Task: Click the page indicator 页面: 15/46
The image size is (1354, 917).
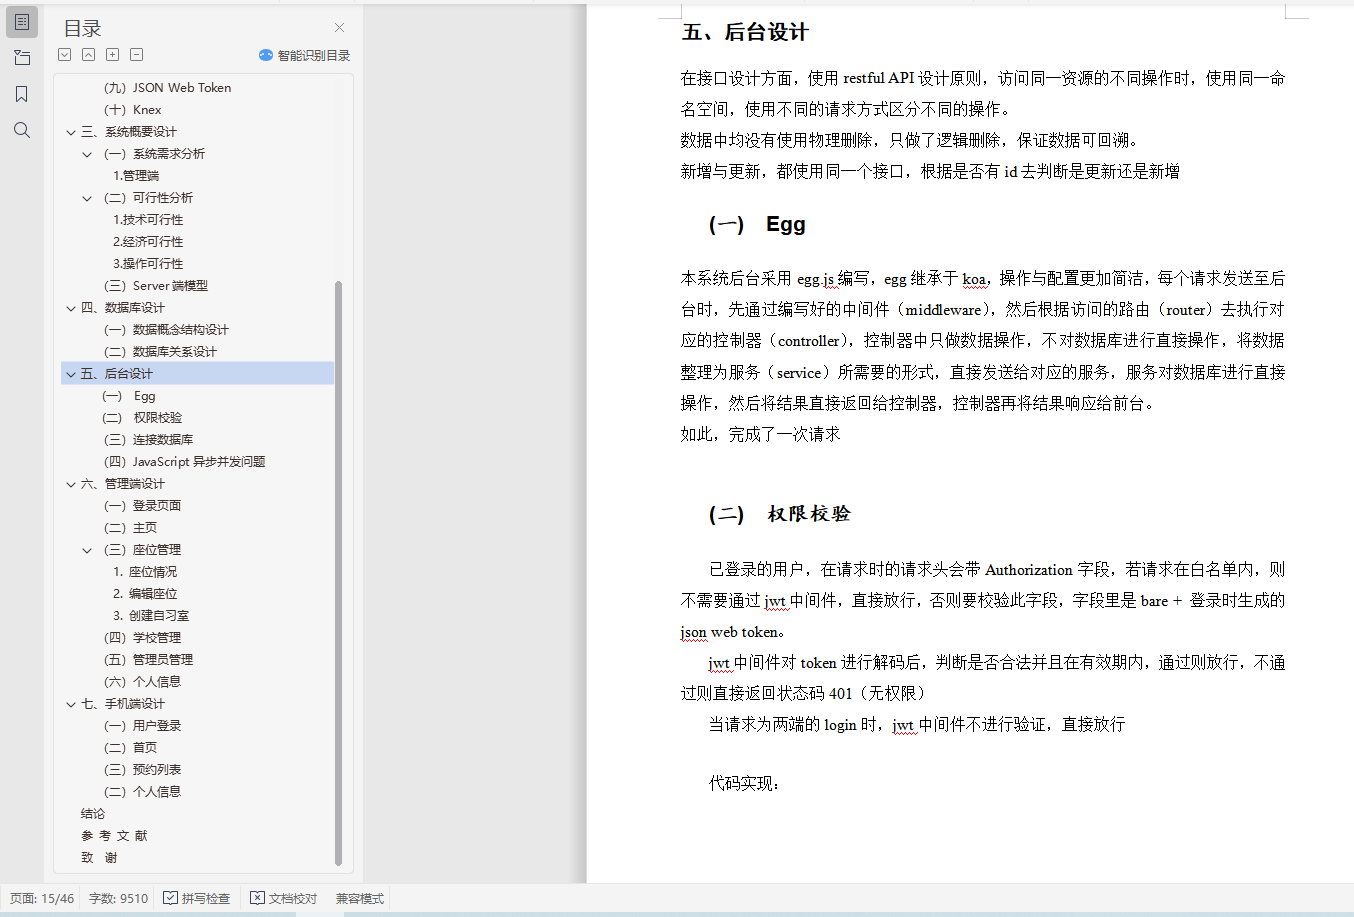Action: point(42,898)
